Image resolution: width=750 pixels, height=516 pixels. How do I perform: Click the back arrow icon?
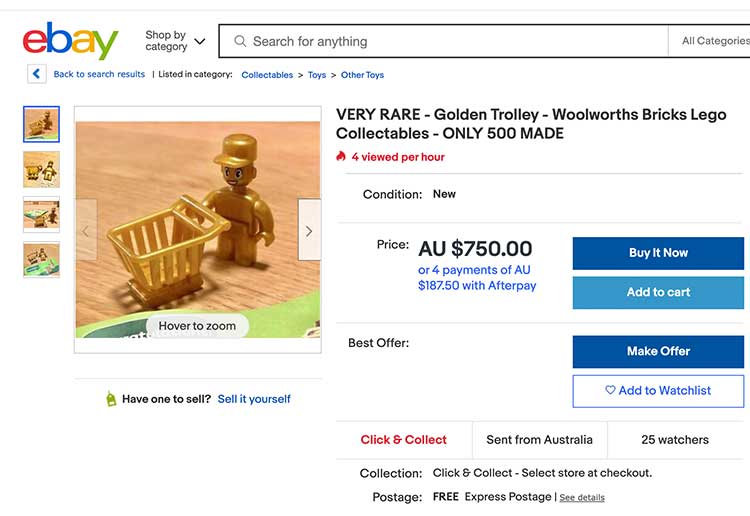click(36, 74)
